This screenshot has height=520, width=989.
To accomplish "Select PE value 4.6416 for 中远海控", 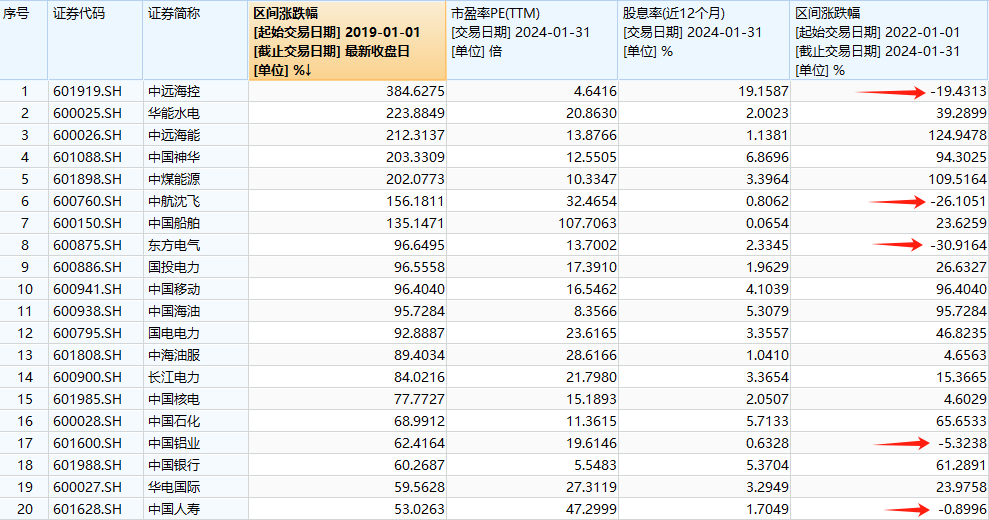I will 595,92.
